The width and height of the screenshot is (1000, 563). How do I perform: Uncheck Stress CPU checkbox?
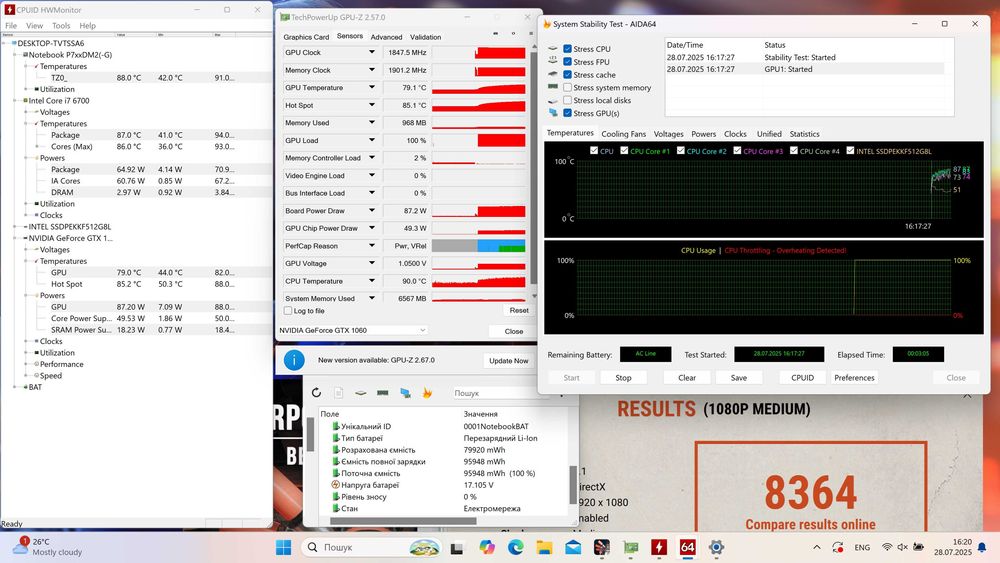click(567, 48)
